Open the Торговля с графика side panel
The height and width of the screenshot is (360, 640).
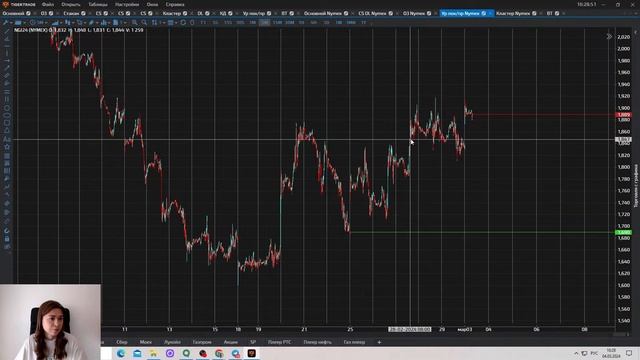coord(636,186)
